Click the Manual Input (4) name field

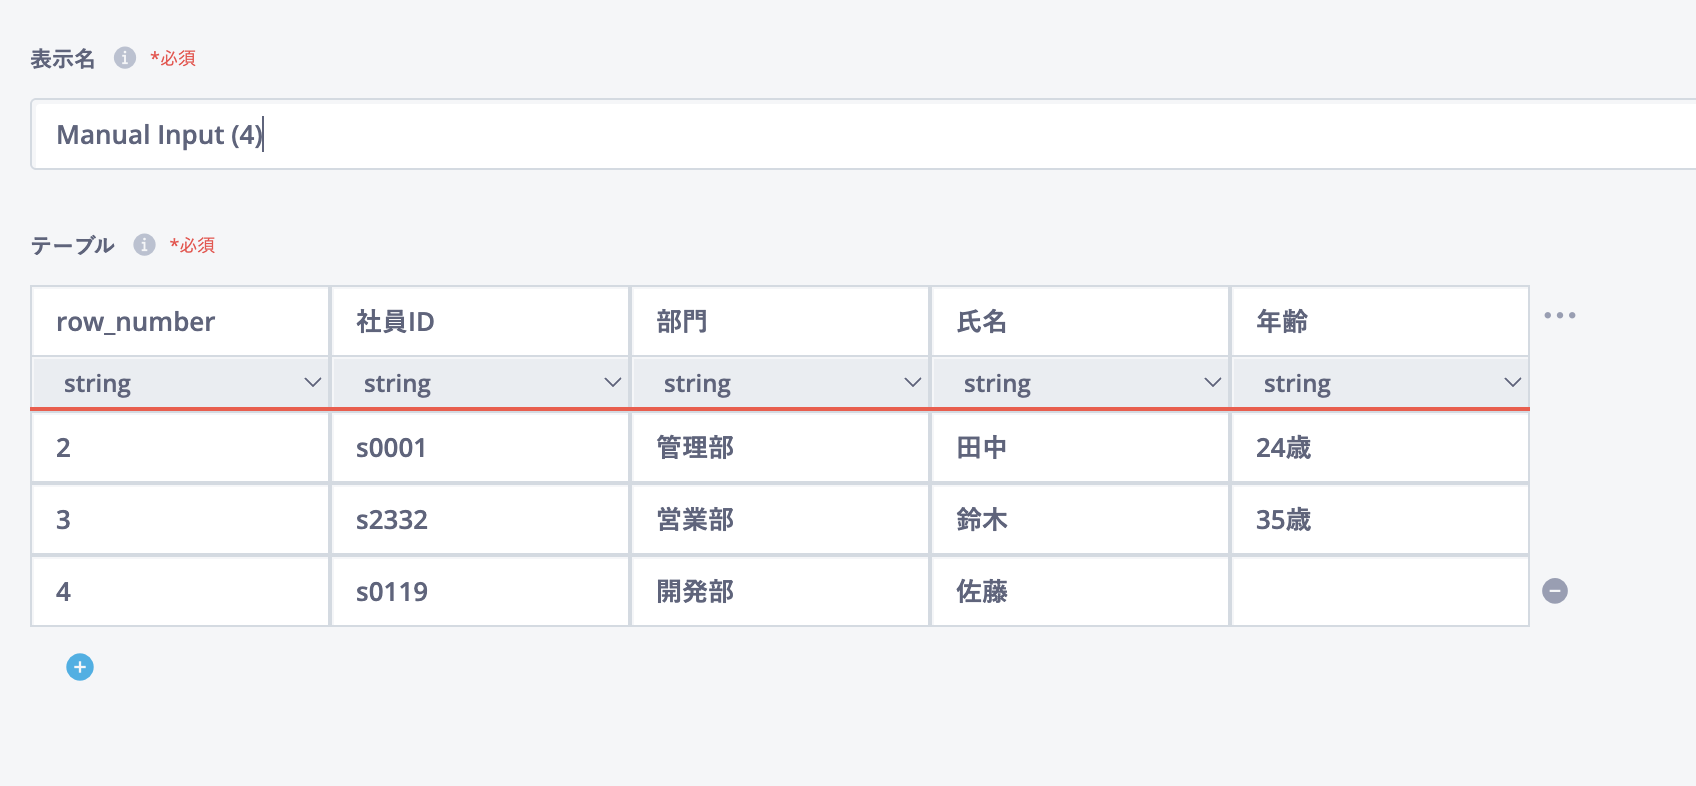(860, 134)
